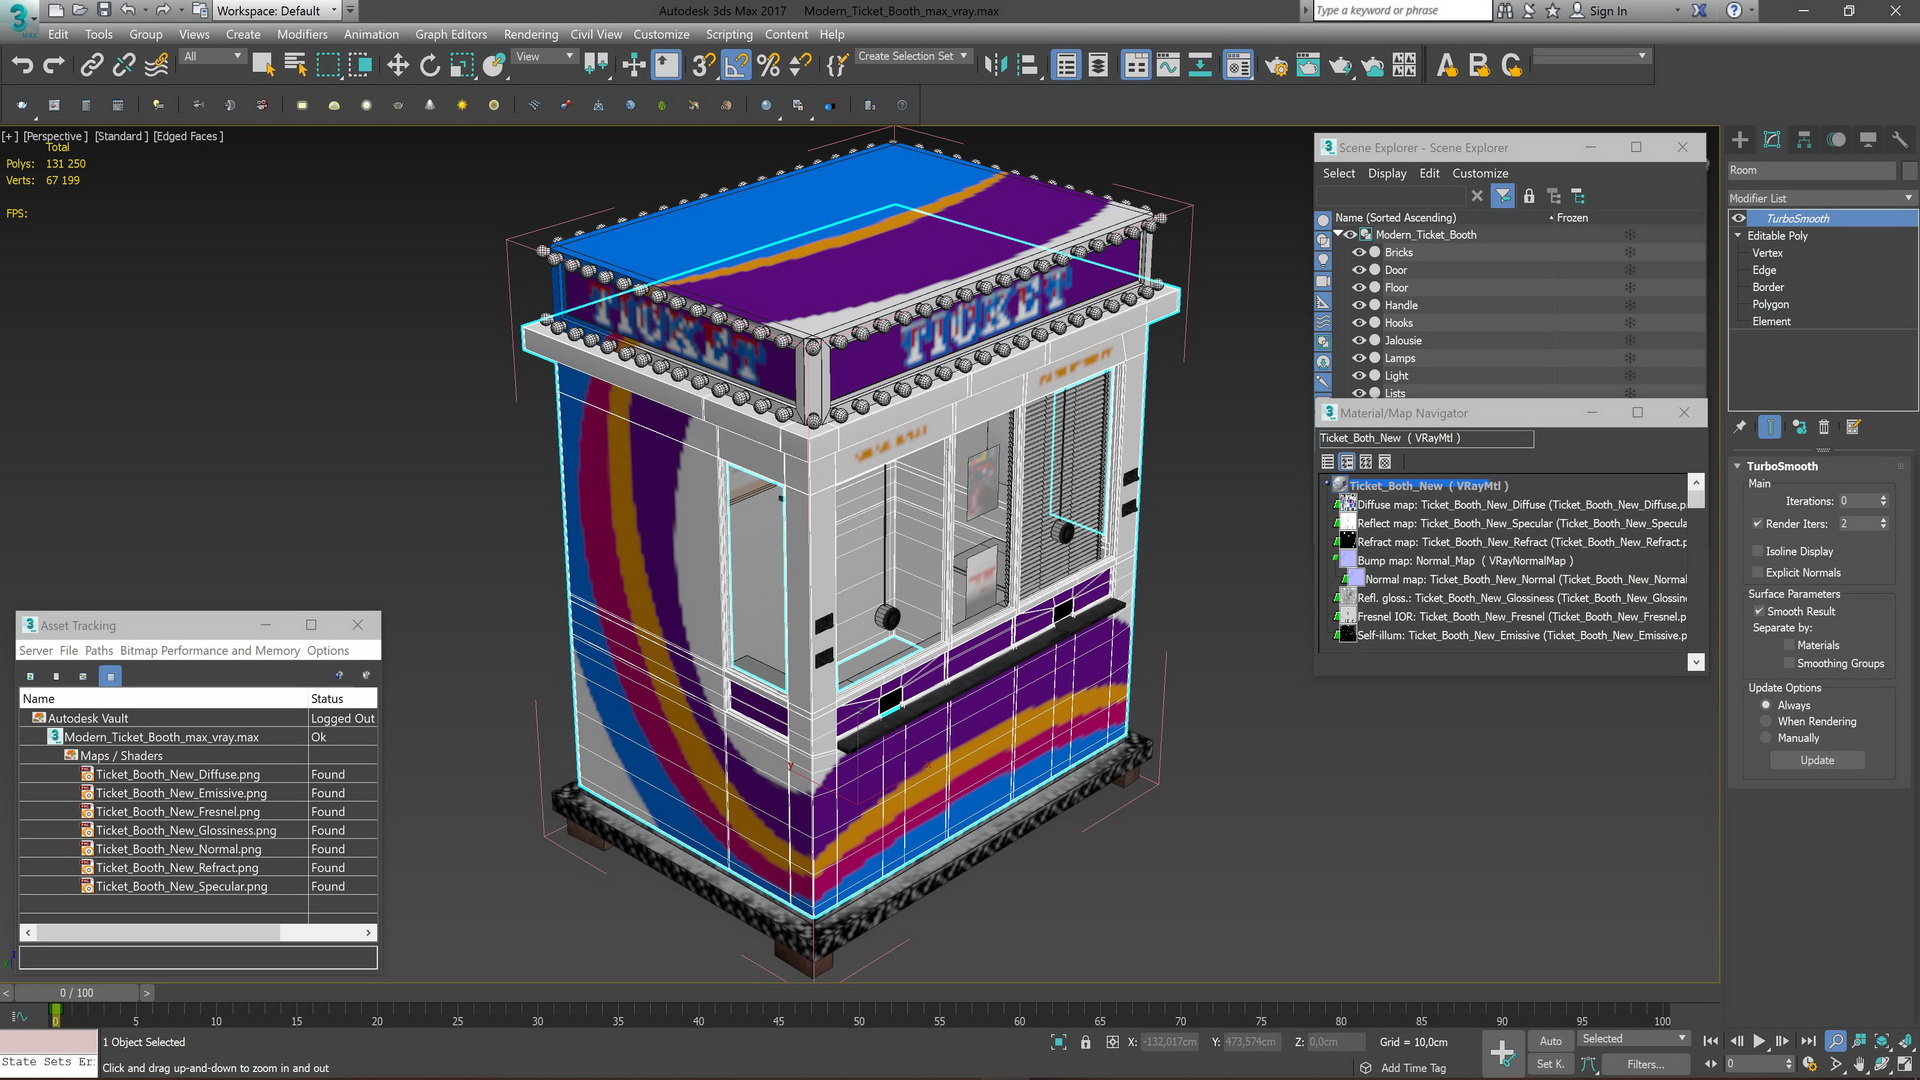Click the 0 / 100 time slider handle
The width and height of the screenshot is (1920, 1080).
[x=77, y=993]
